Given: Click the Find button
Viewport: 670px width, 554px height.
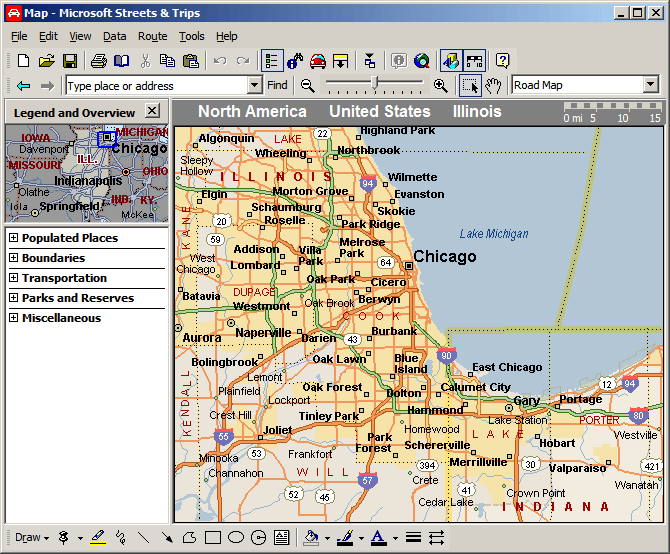Looking at the screenshot, I should click(x=277, y=85).
